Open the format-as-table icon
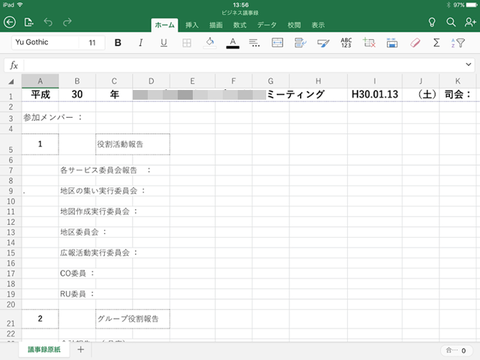This screenshot has height=360, width=480. pyautogui.click(x=300, y=43)
